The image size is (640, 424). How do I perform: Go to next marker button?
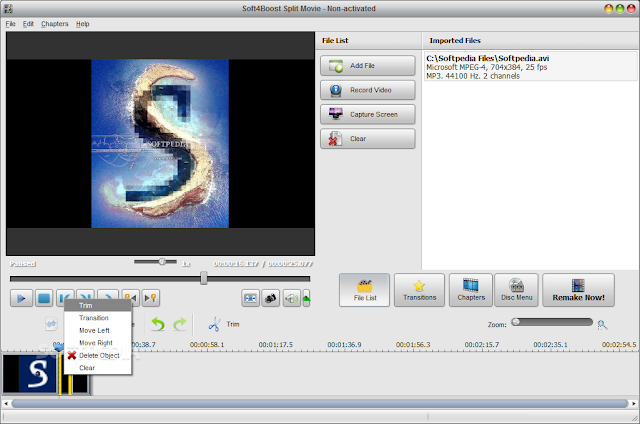(150, 298)
